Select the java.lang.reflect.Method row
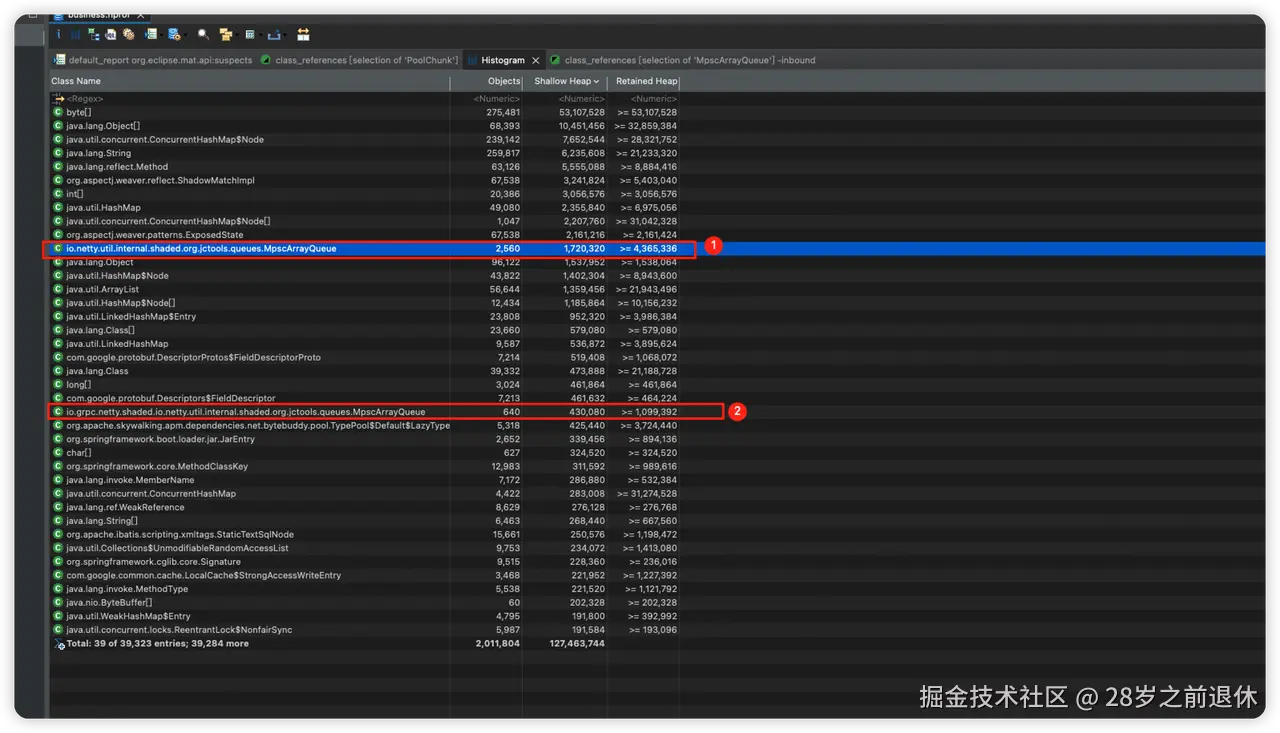The width and height of the screenshot is (1280, 733). 365,167
